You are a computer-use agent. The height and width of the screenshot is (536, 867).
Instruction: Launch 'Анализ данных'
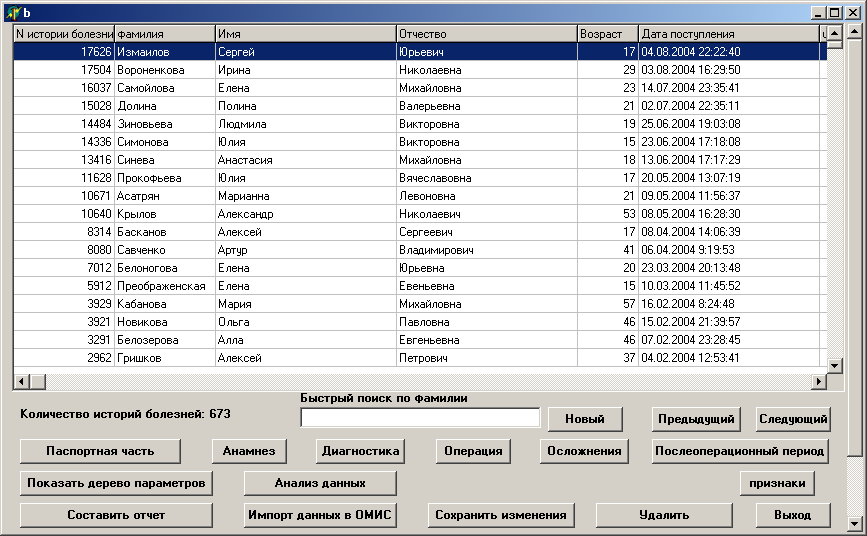[x=320, y=483]
